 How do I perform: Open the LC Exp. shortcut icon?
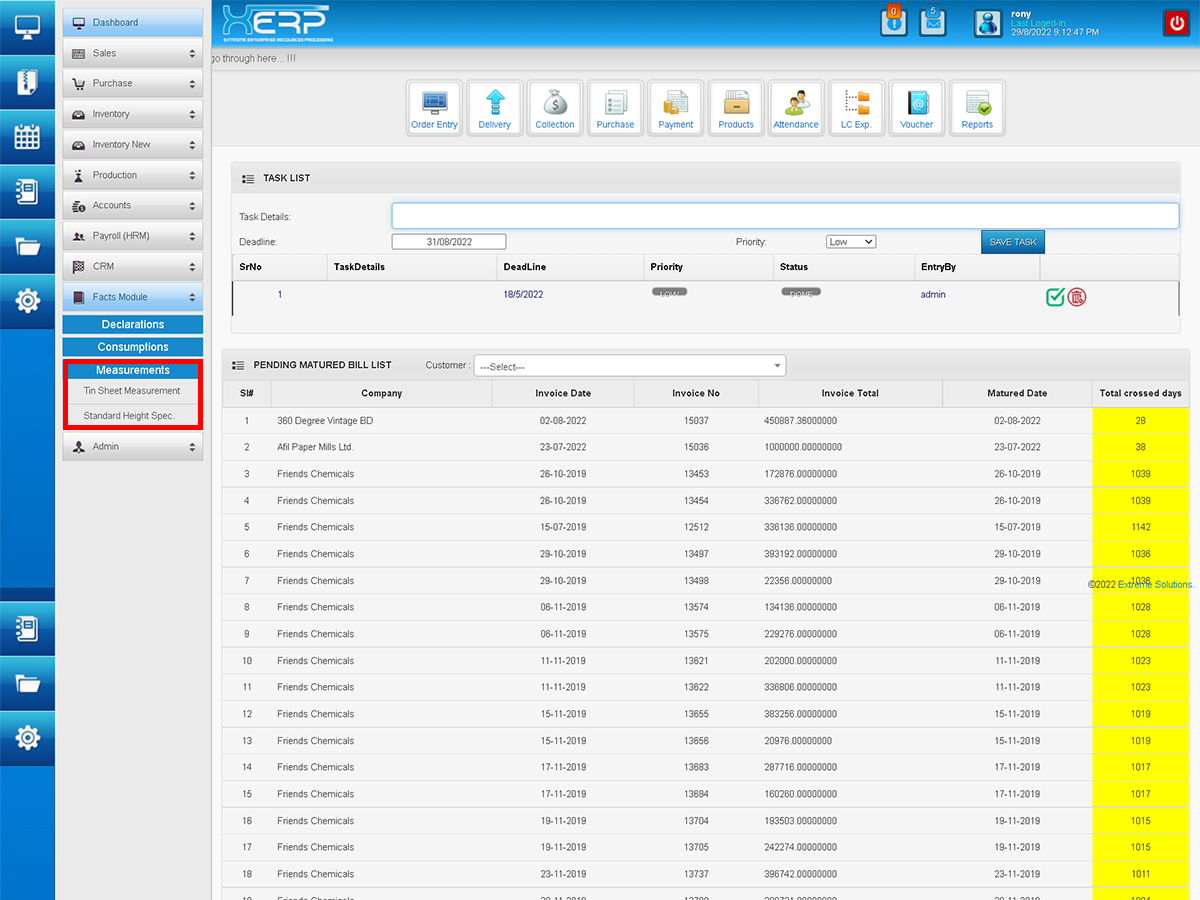pos(856,108)
